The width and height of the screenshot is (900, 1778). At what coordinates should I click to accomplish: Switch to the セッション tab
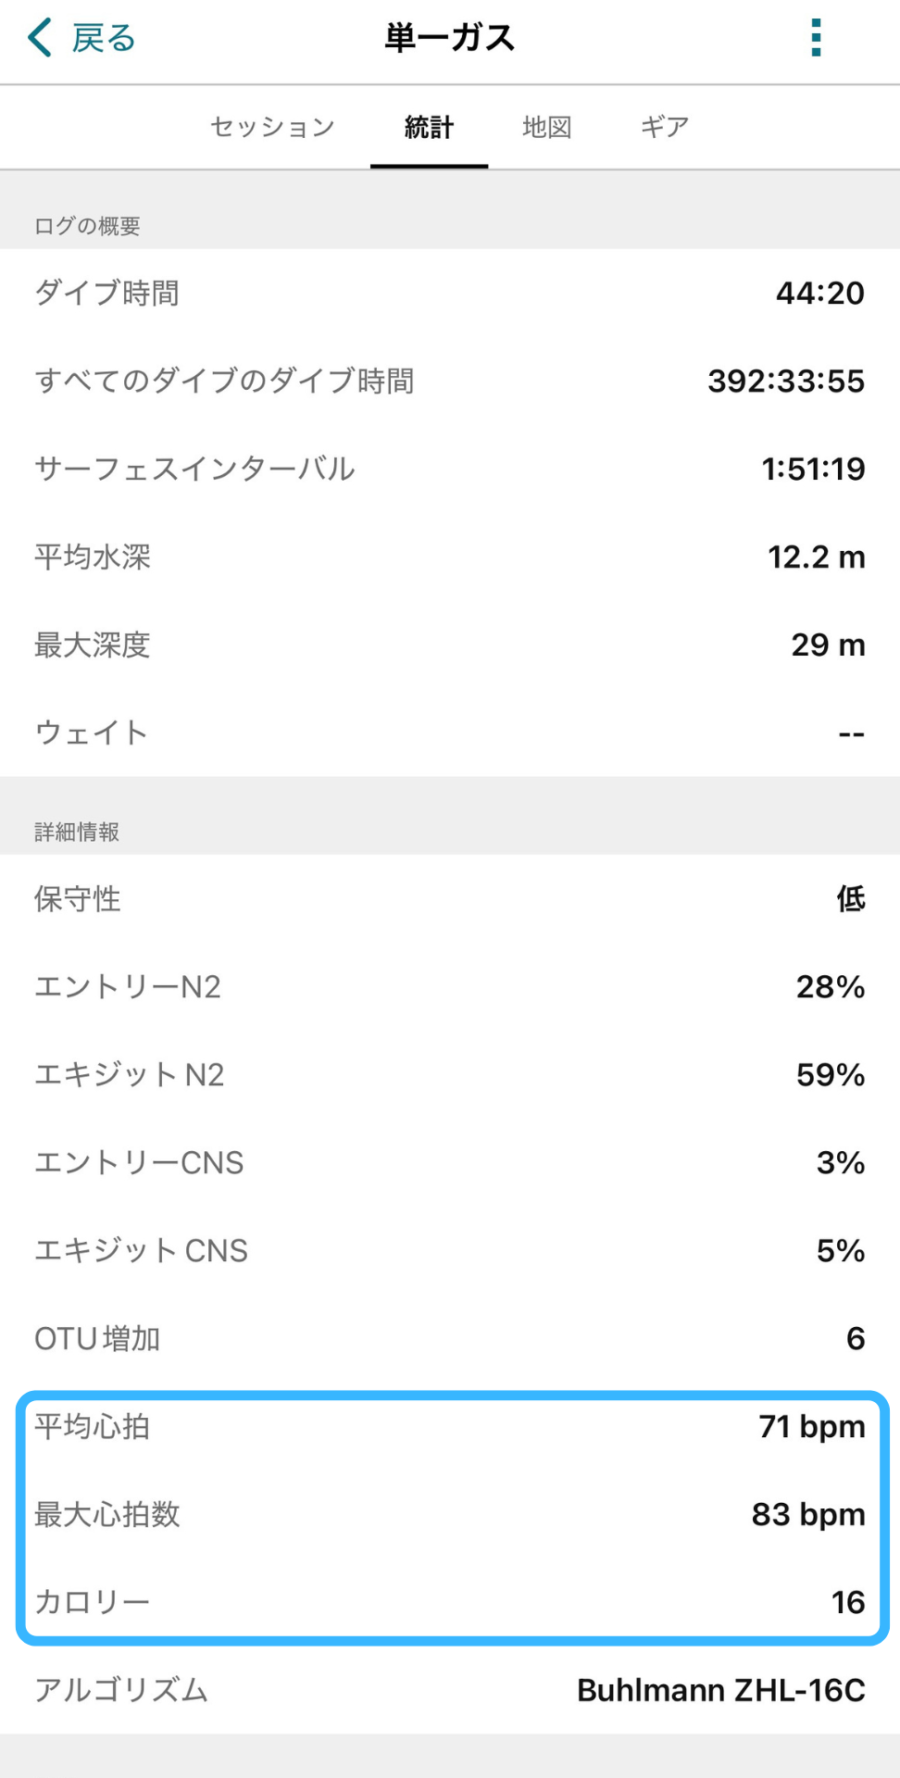point(272,127)
